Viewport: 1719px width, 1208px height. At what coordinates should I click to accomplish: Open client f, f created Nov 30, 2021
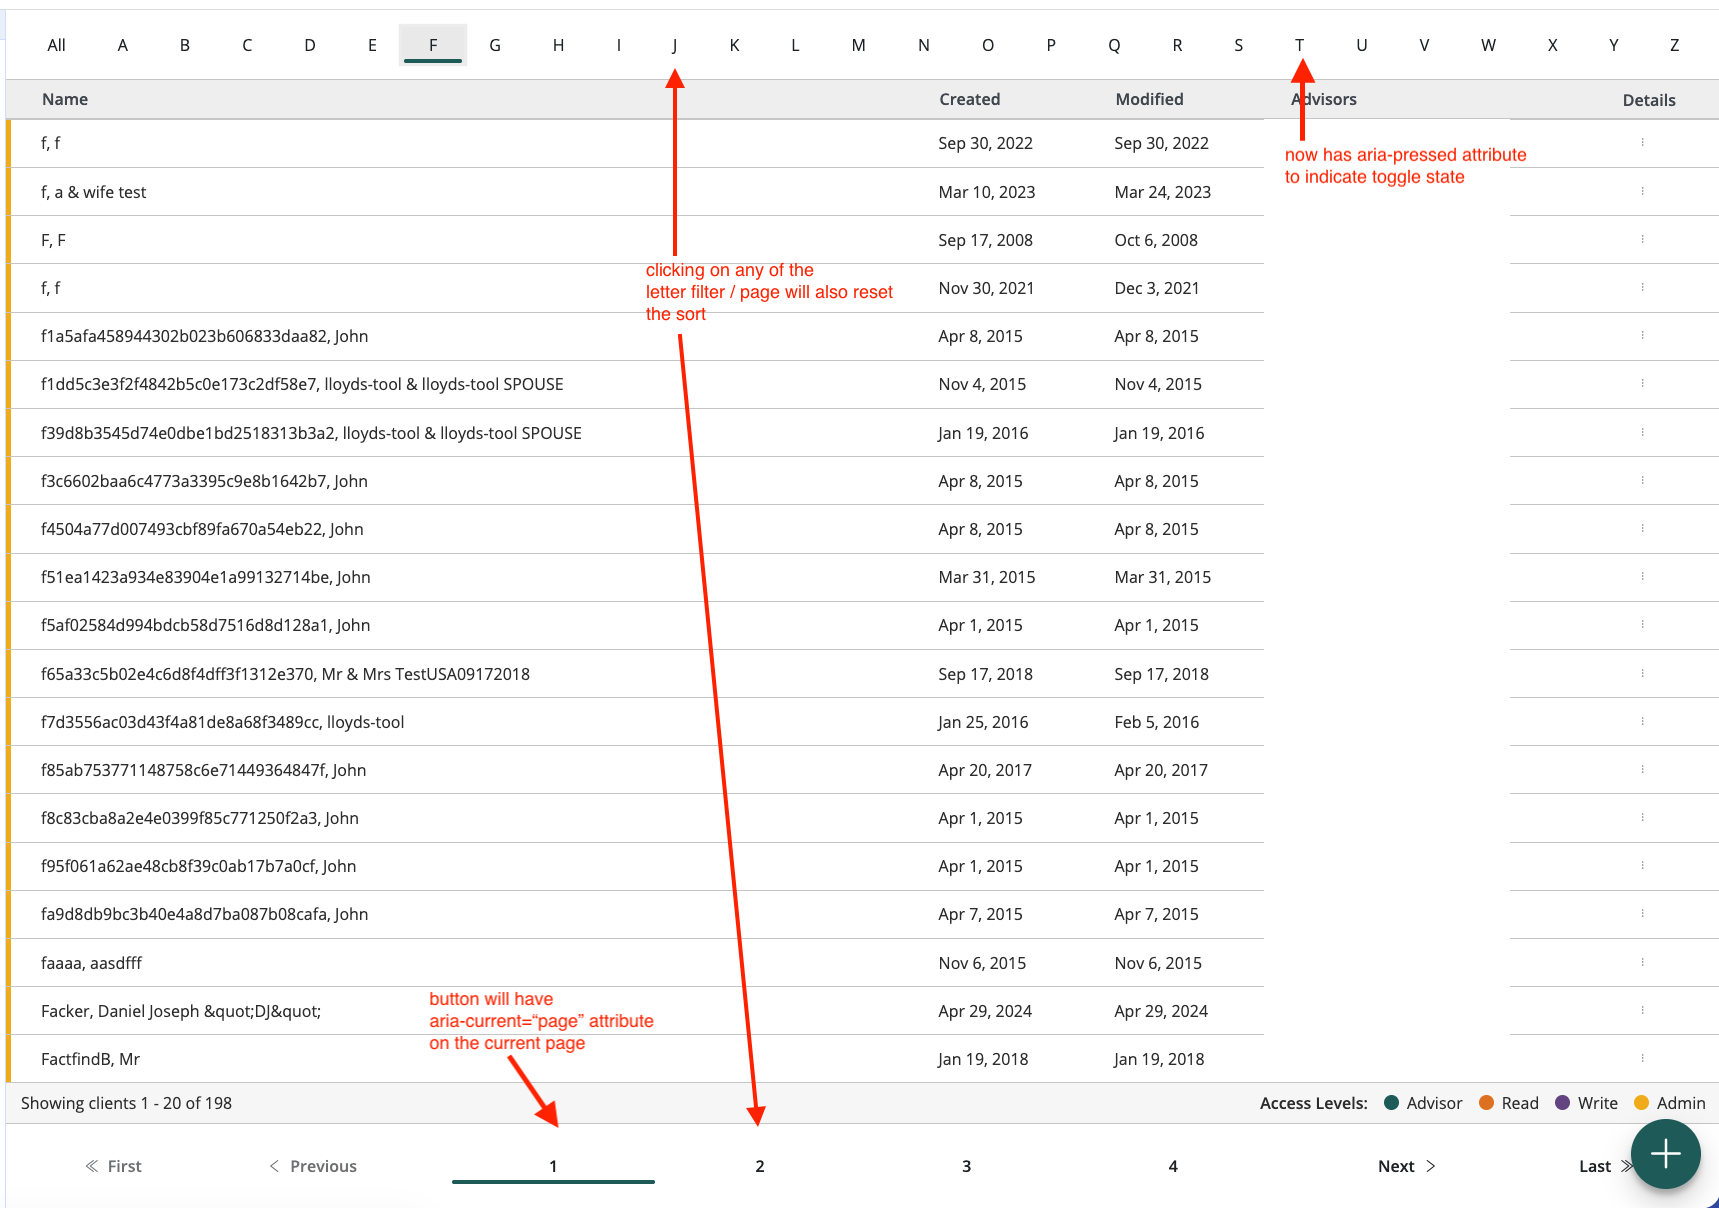[50, 288]
